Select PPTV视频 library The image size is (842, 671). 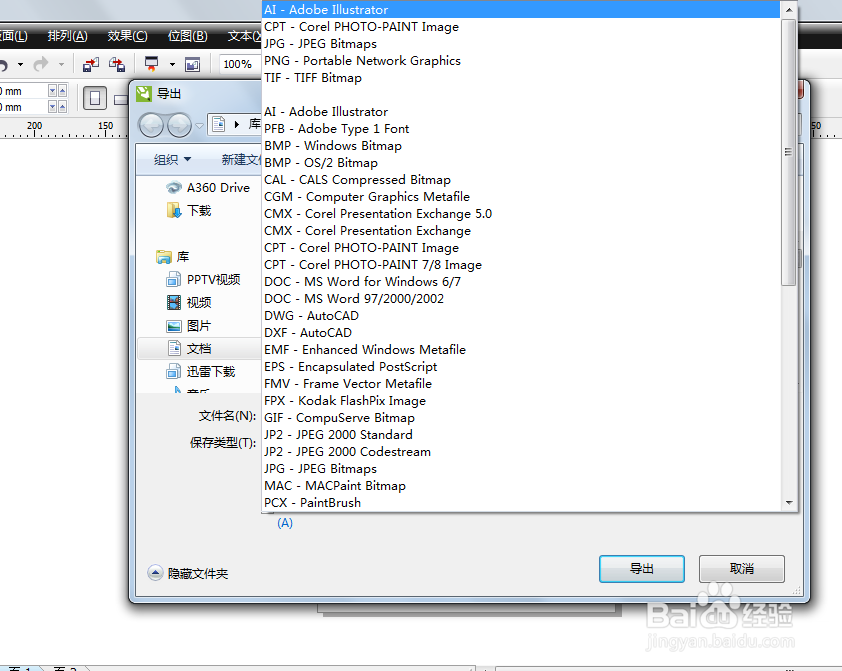[x=203, y=280]
